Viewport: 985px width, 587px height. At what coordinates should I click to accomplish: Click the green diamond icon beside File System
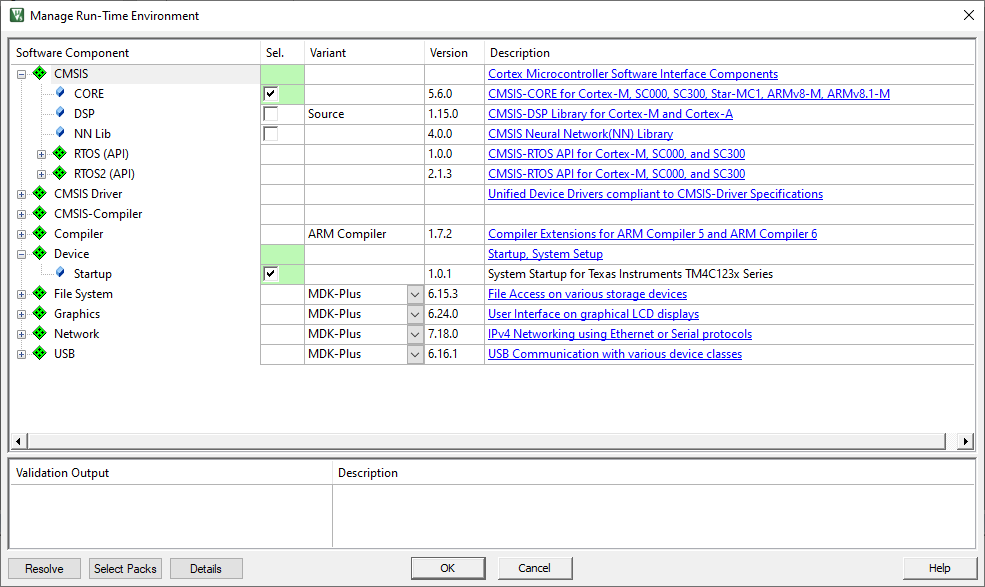40,294
